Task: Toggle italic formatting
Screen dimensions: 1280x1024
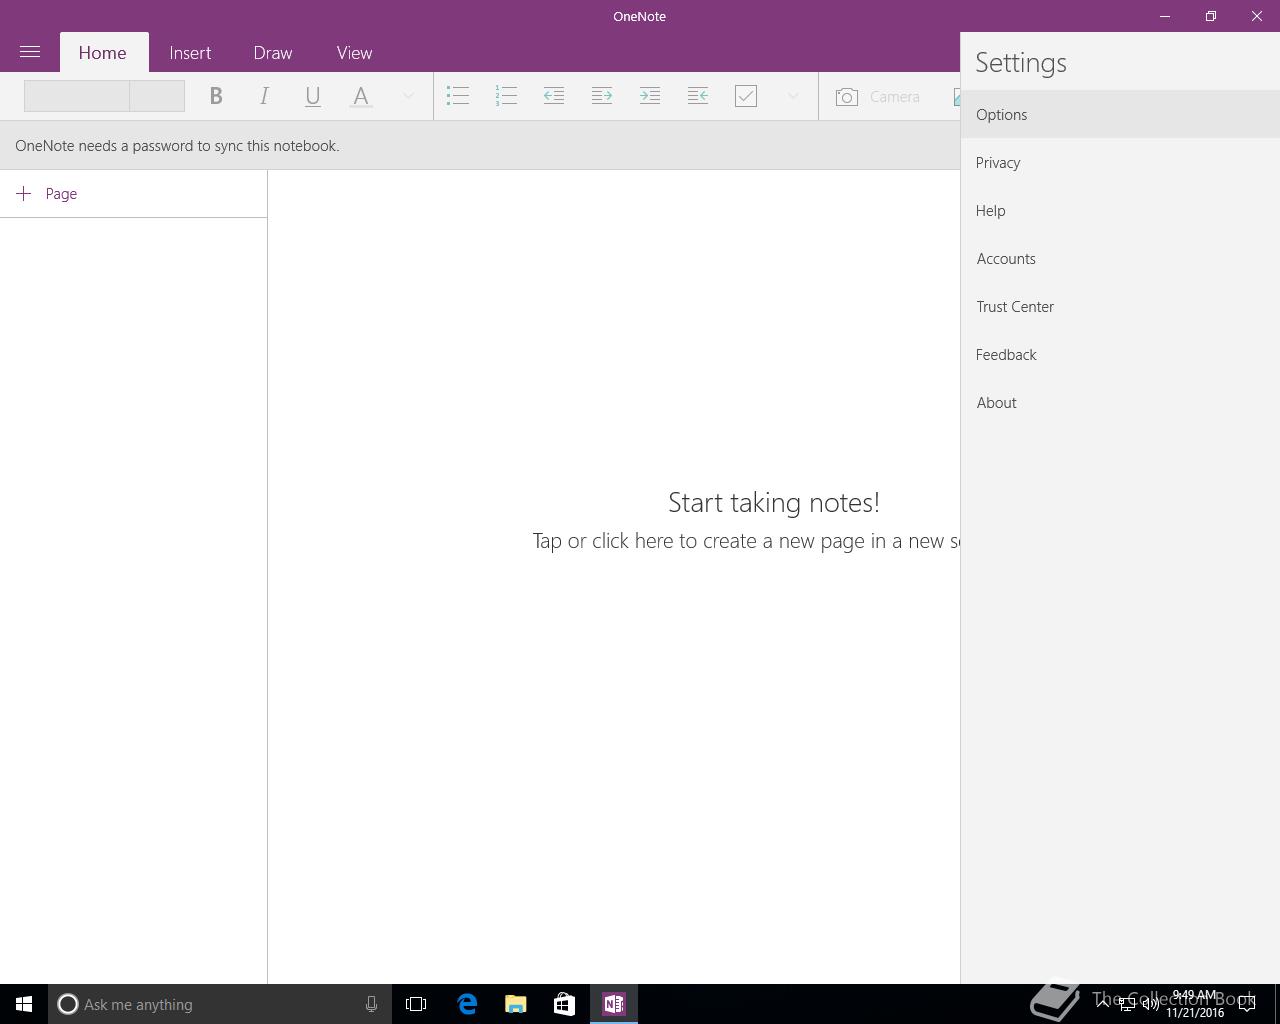Action: pos(264,96)
